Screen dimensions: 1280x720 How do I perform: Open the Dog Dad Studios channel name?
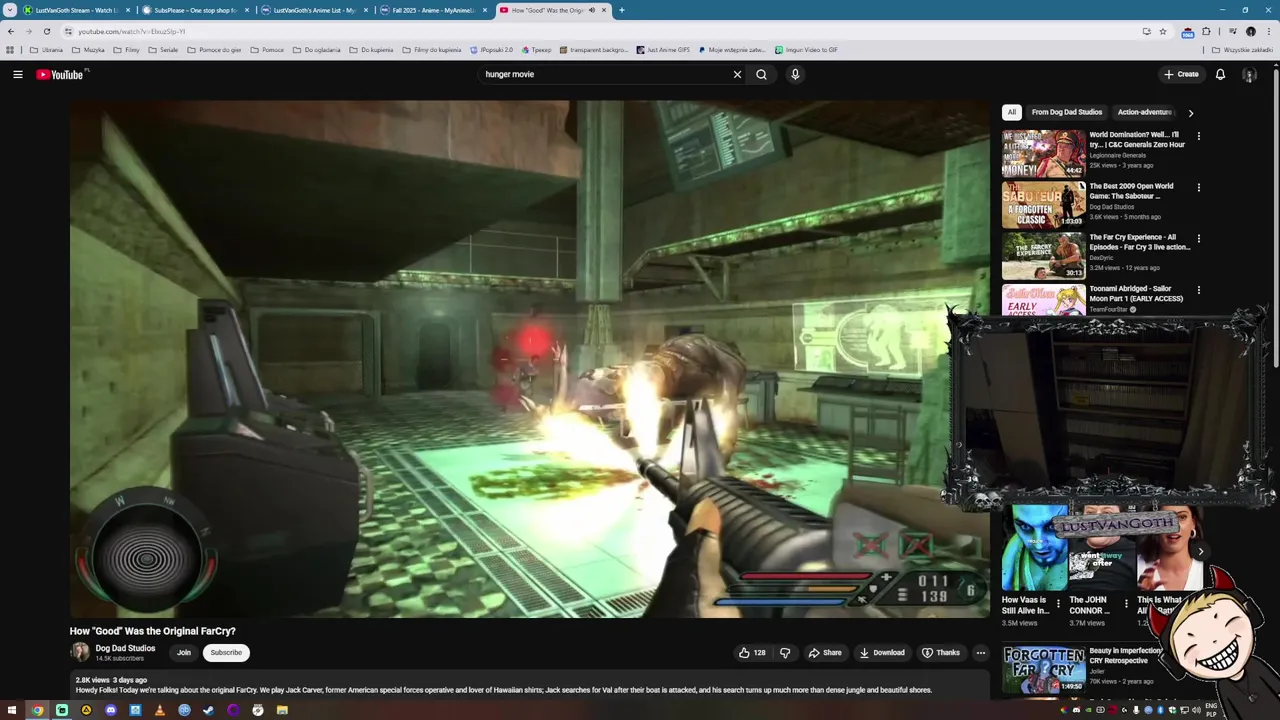pos(125,648)
